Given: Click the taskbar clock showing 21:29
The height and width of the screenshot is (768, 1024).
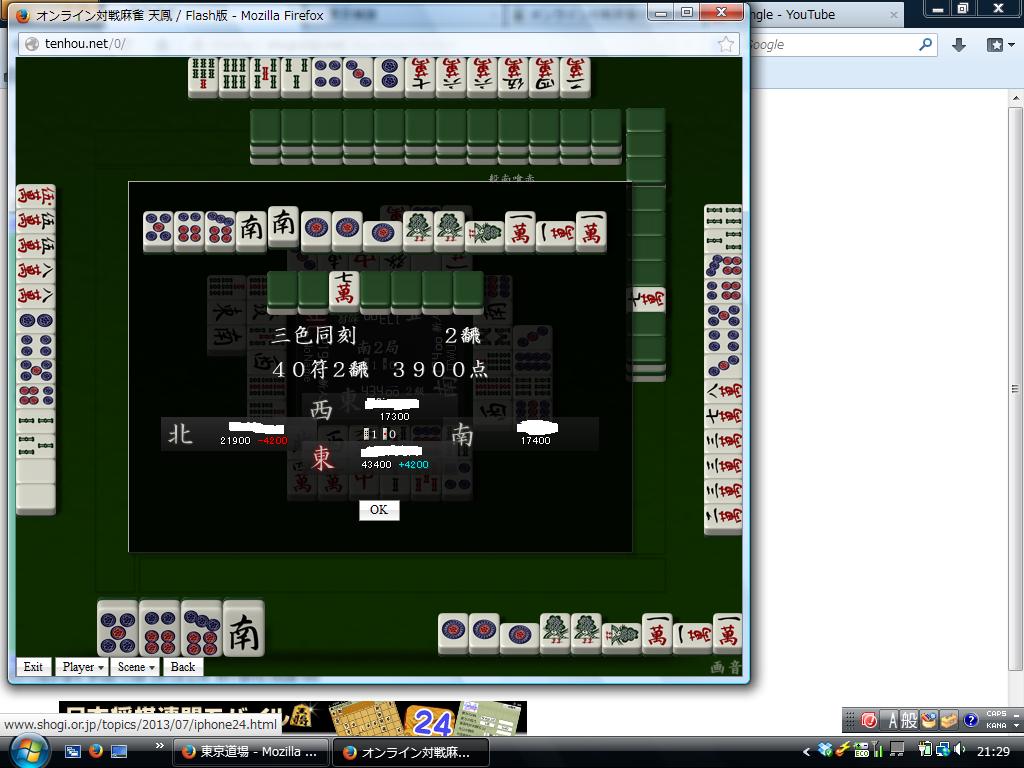Looking at the screenshot, I should (x=993, y=752).
